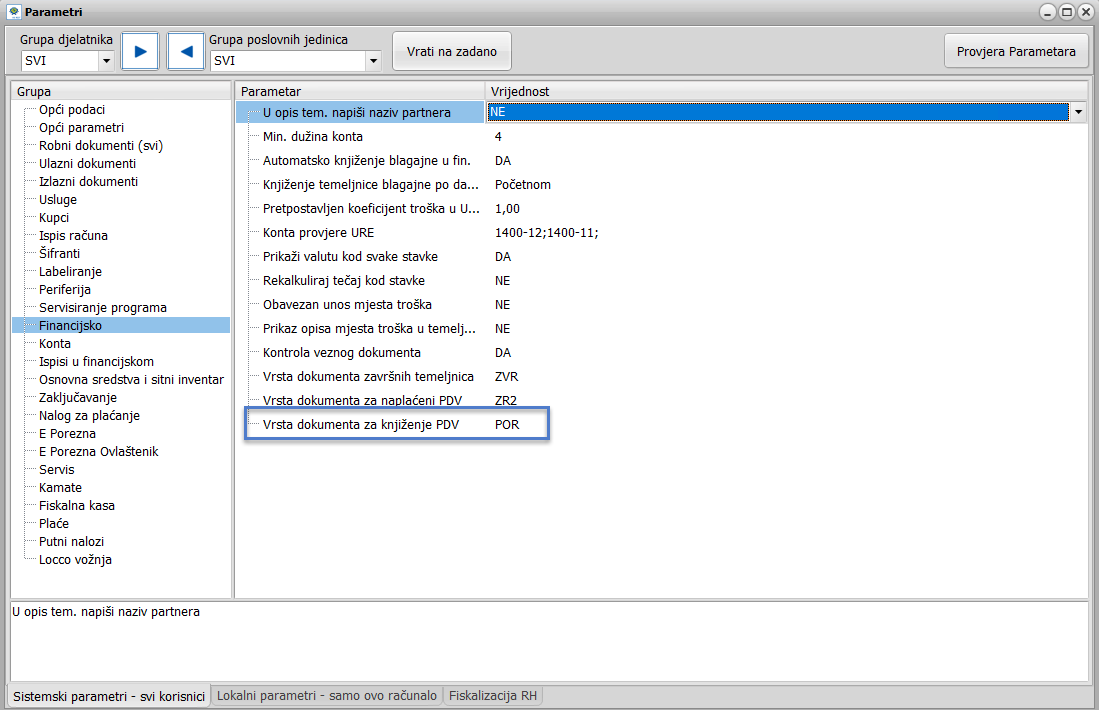Open the Fiskalizacija RH tab
This screenshot has width=1099, height=710.
[494, 696]
